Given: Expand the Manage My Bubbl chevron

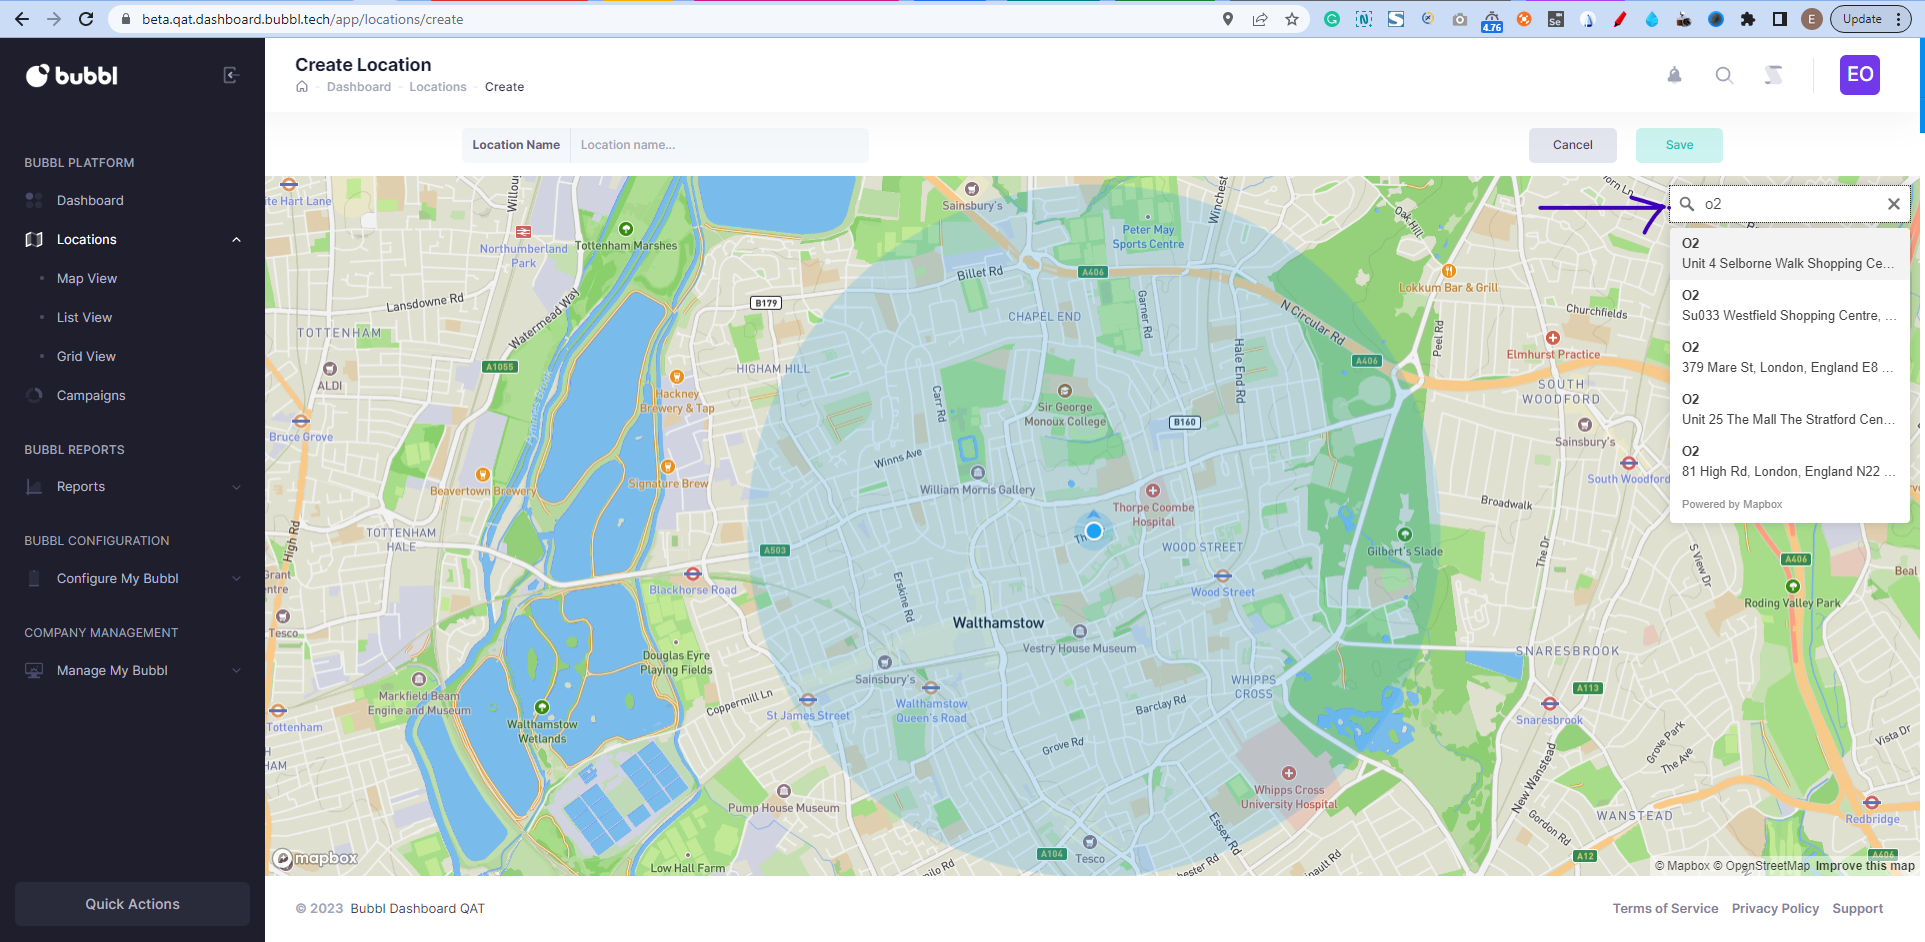Looking at the screenshot, I should [x=237, y=670].
